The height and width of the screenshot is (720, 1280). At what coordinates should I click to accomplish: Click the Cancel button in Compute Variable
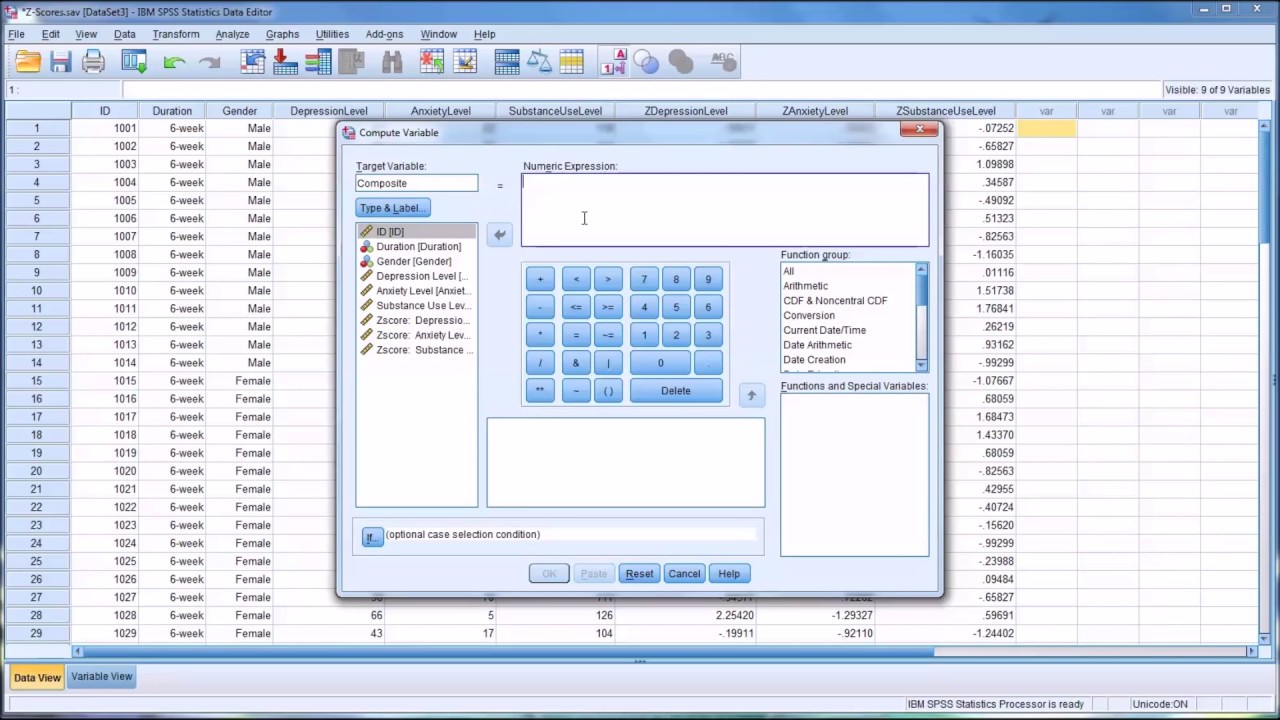[684, 574]
